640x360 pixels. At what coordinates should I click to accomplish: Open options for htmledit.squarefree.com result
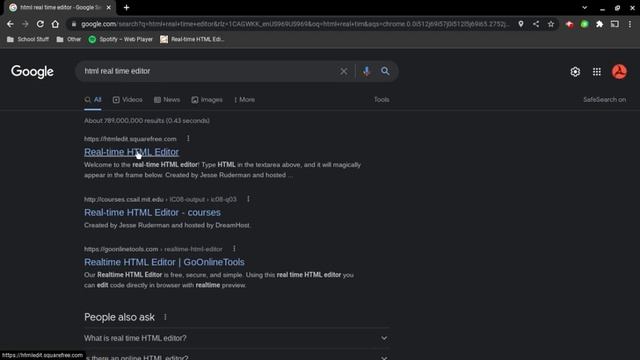pos(188,139)
